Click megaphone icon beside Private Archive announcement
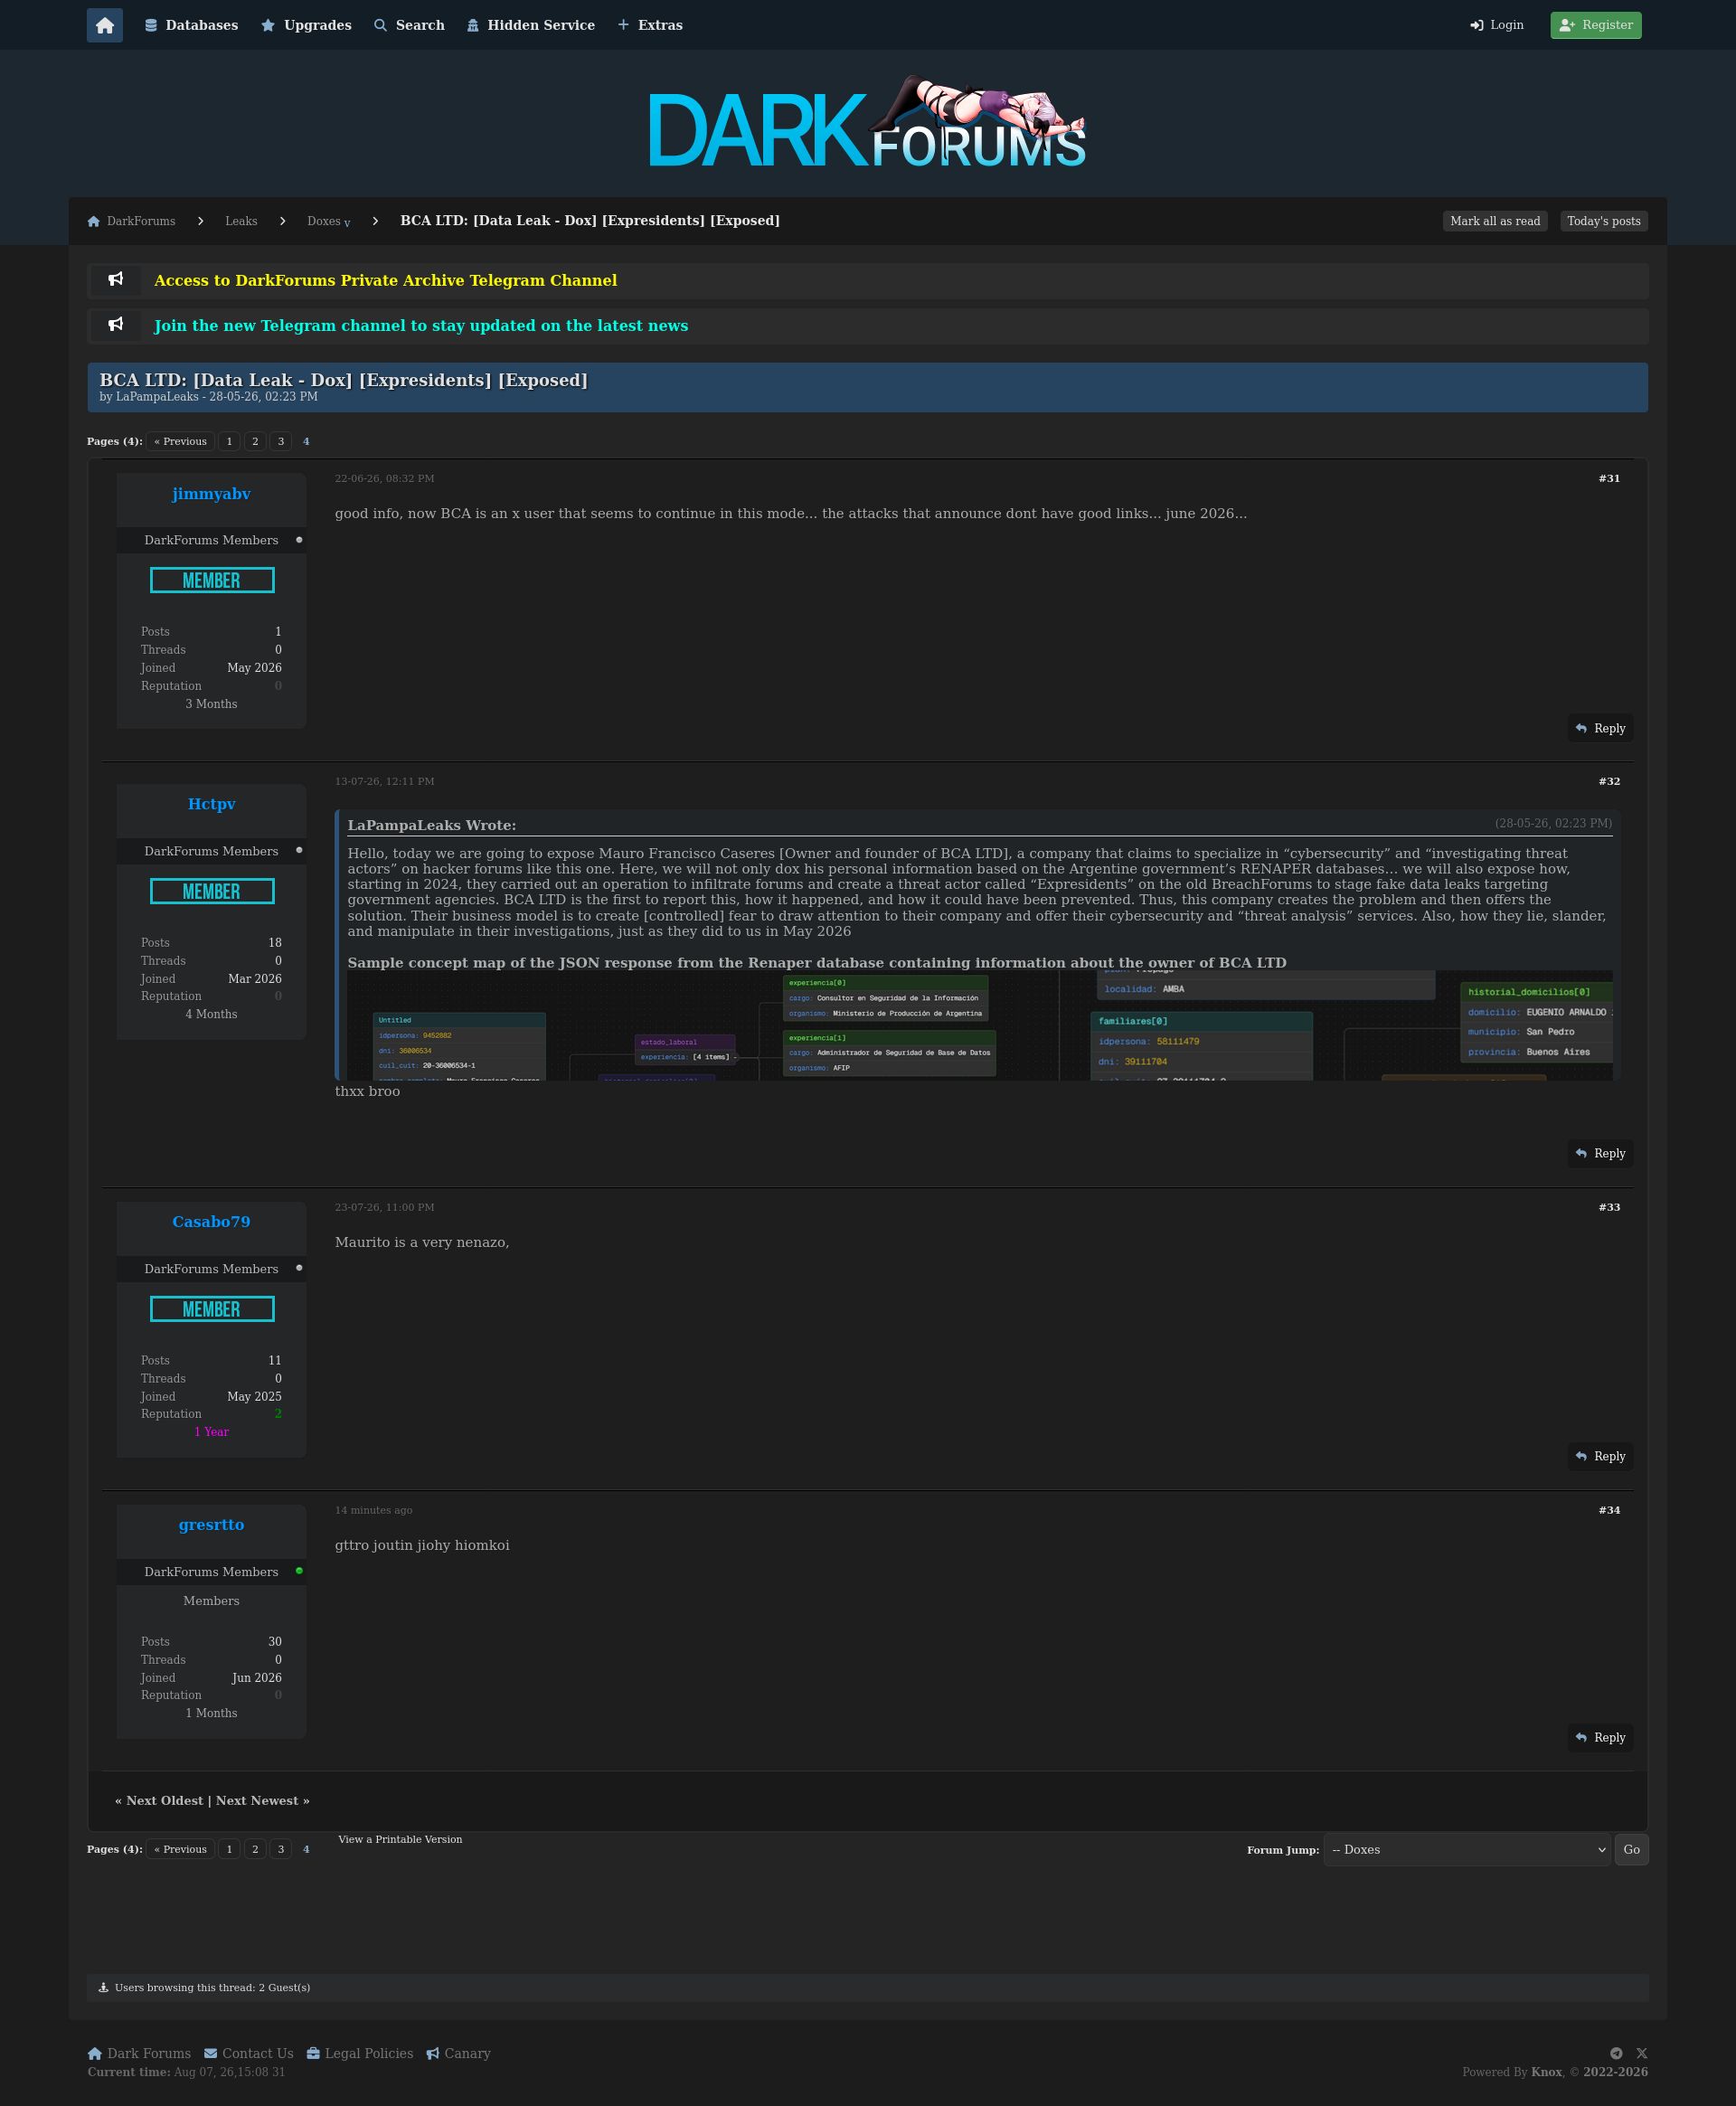Image resolution: width=1736 pixels, height=2106 pixels. pos(116,280)
